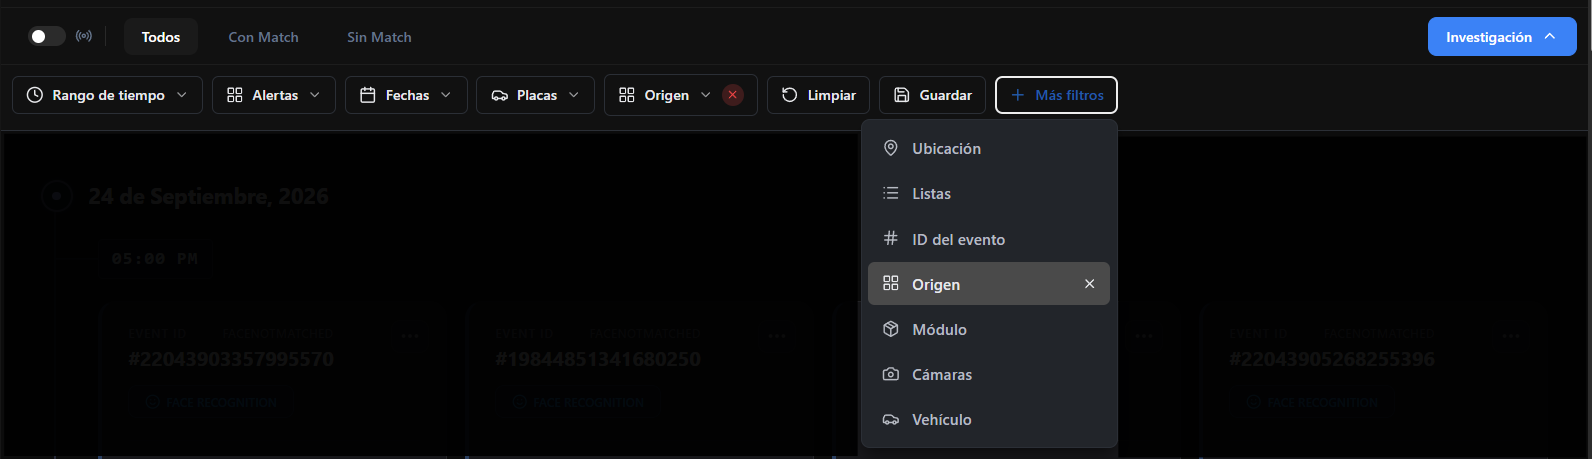Click the cube icon beside Módulo
The image size is (1592, 459).
(891, 328)
